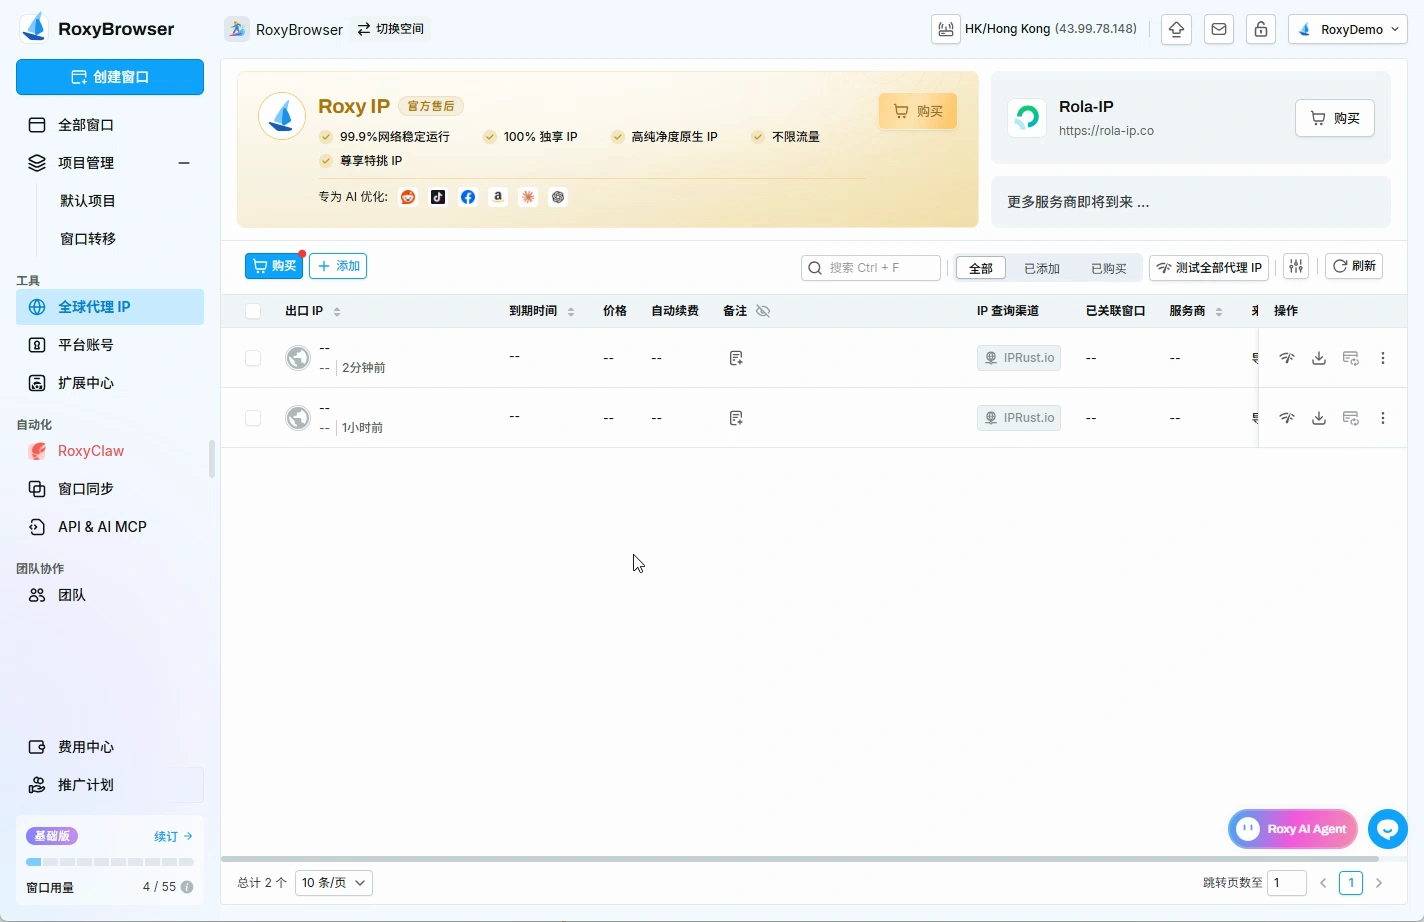Open the upload arrow icon in header

(x=1176, y=29)
